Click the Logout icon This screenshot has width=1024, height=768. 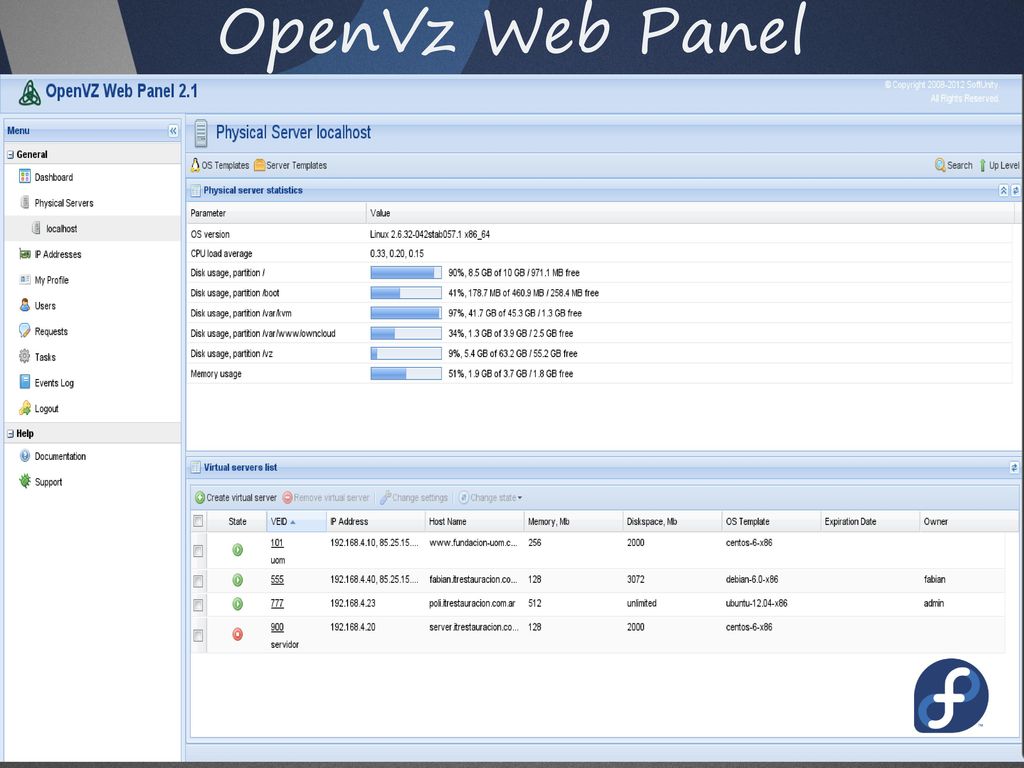pyautogui.click(x=25, y=408)
